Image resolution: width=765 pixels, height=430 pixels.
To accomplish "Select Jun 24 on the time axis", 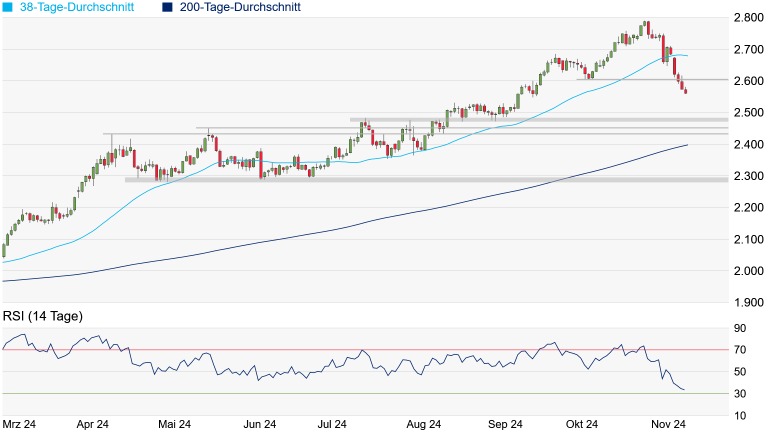I will 259,424.
